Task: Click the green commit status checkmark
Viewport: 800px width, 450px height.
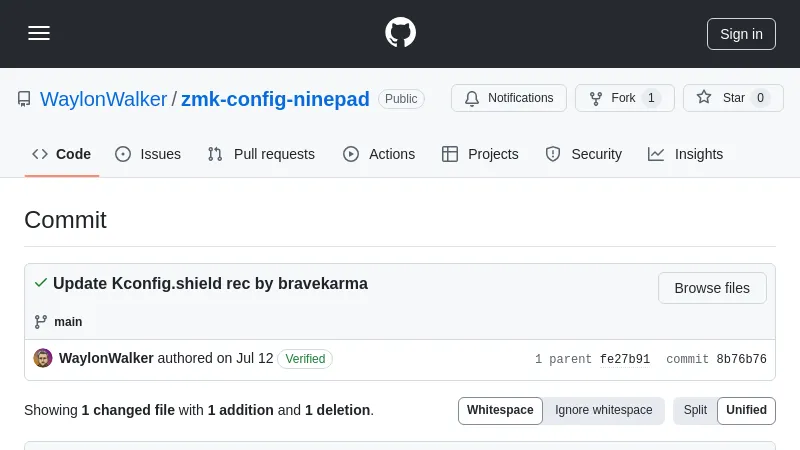Action: click(40, 283)
